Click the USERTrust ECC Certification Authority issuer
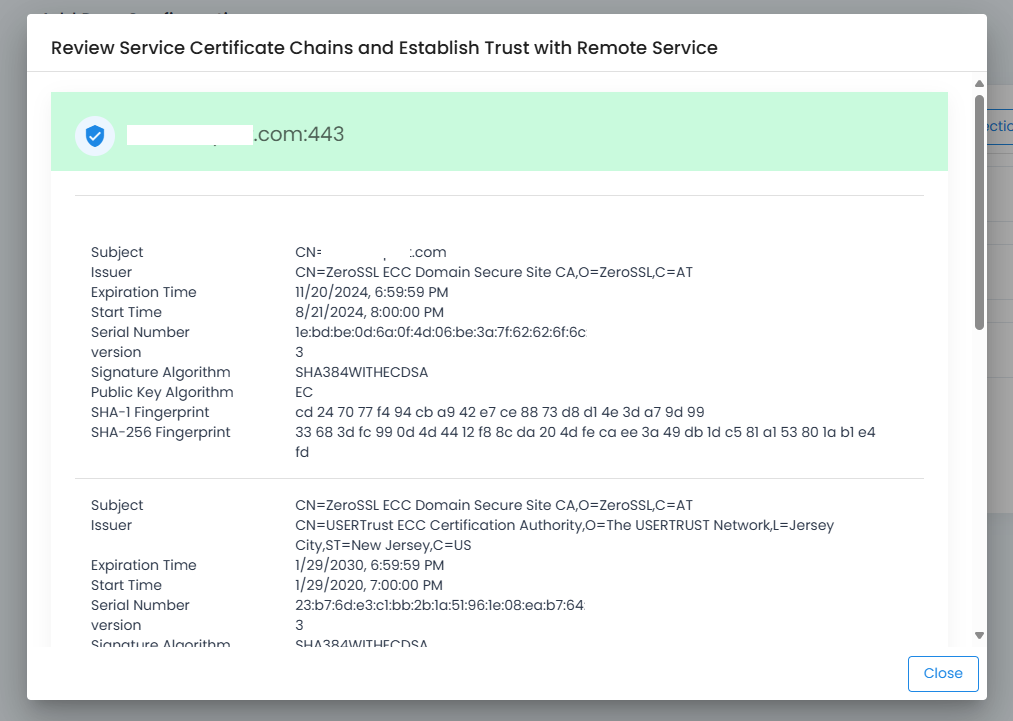The height and width of the screenshot is (721, 1013). pos(564,525)
